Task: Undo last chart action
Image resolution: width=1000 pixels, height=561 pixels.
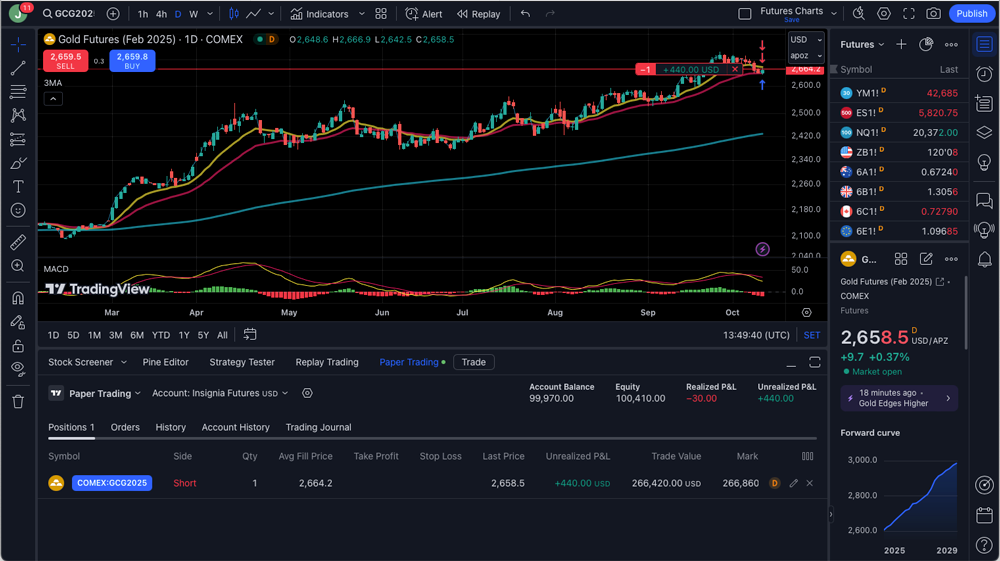Action: 525,13
